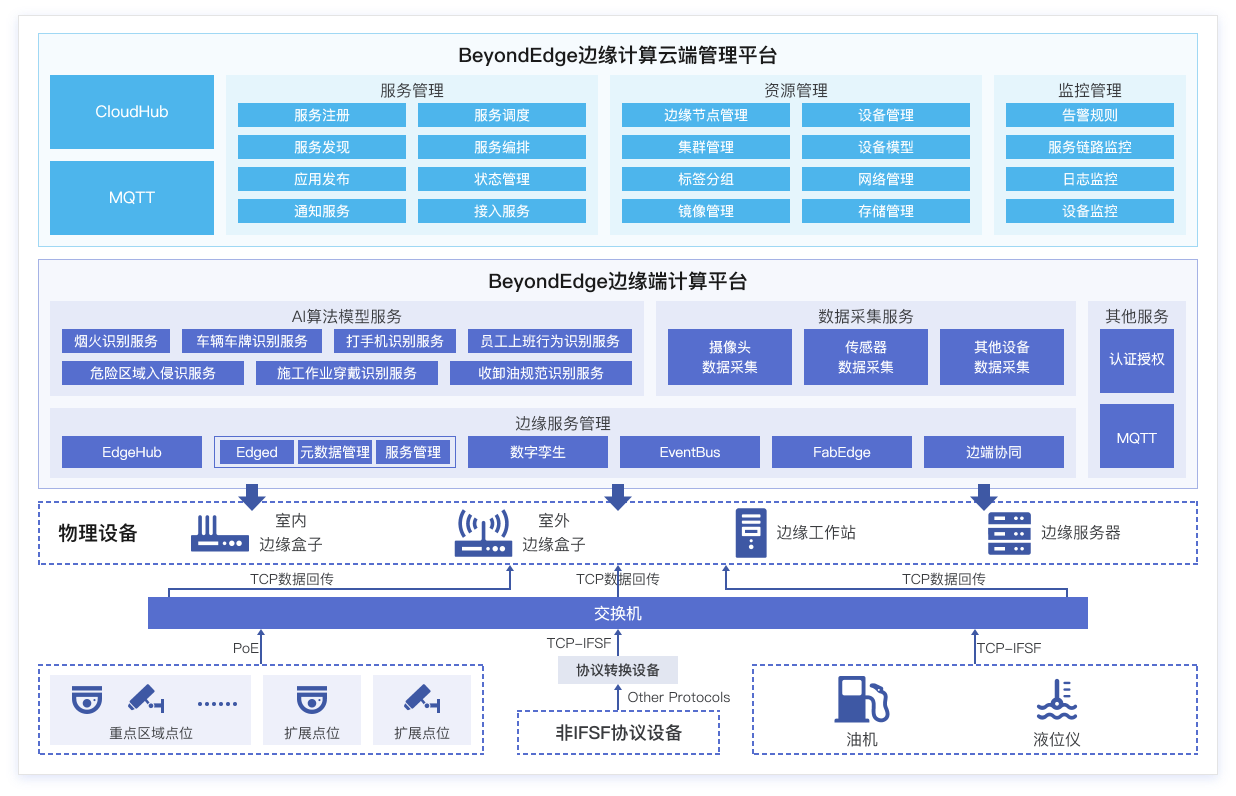
Task: Select the outdoor edge box antenna icon
Action: pyautogui.click(x=483, y=533)
